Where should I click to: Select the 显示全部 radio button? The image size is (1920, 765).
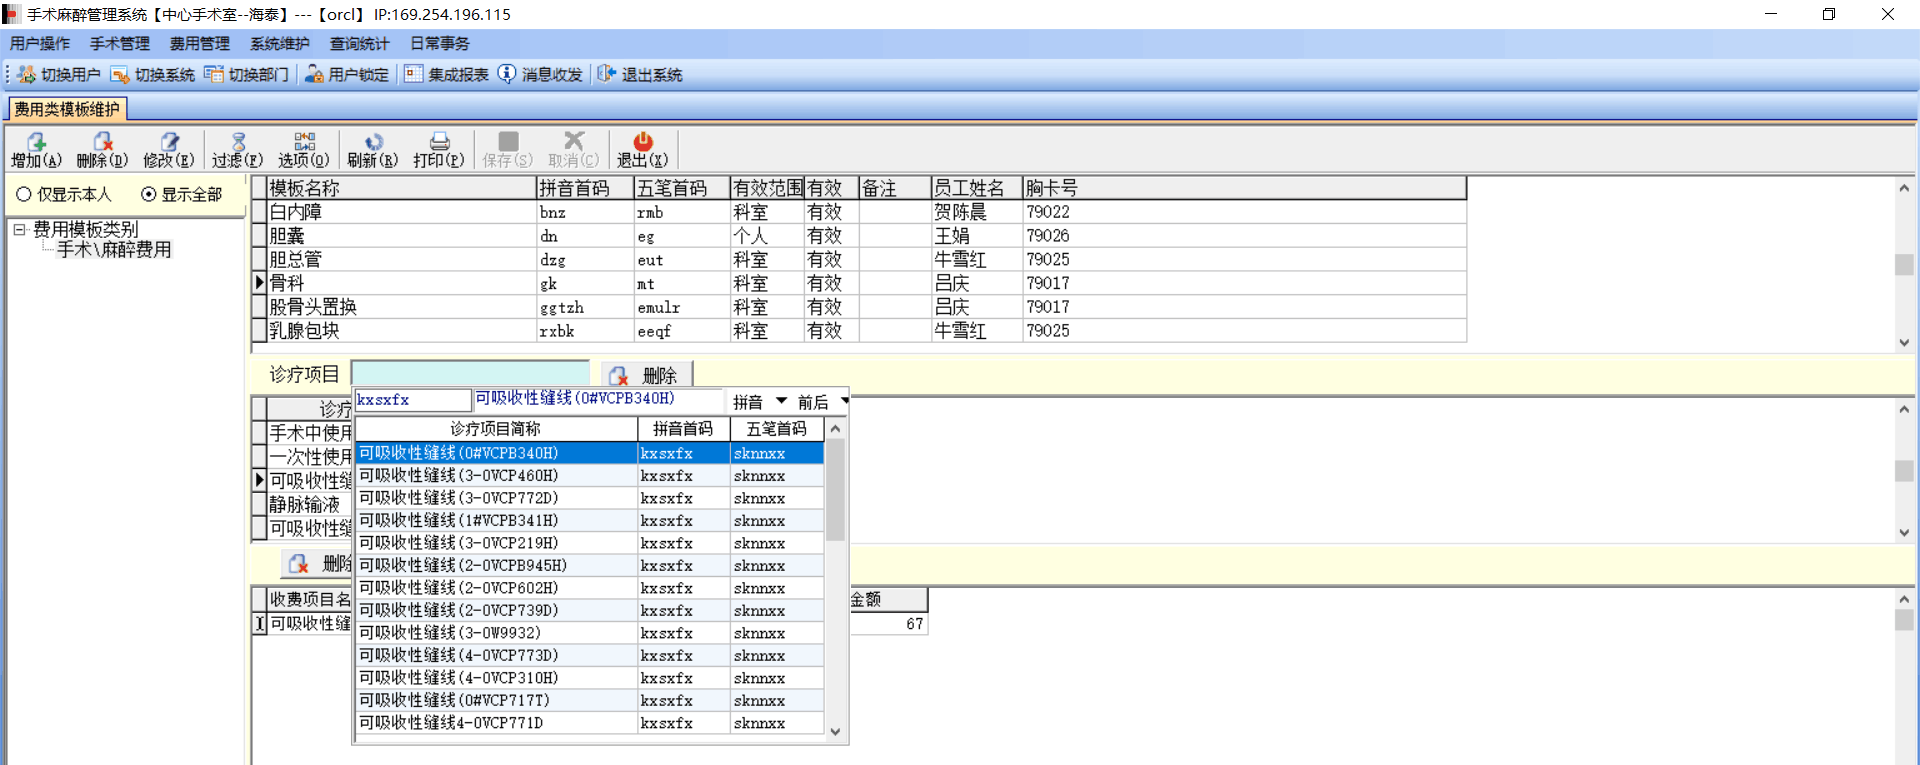point(149,194)
